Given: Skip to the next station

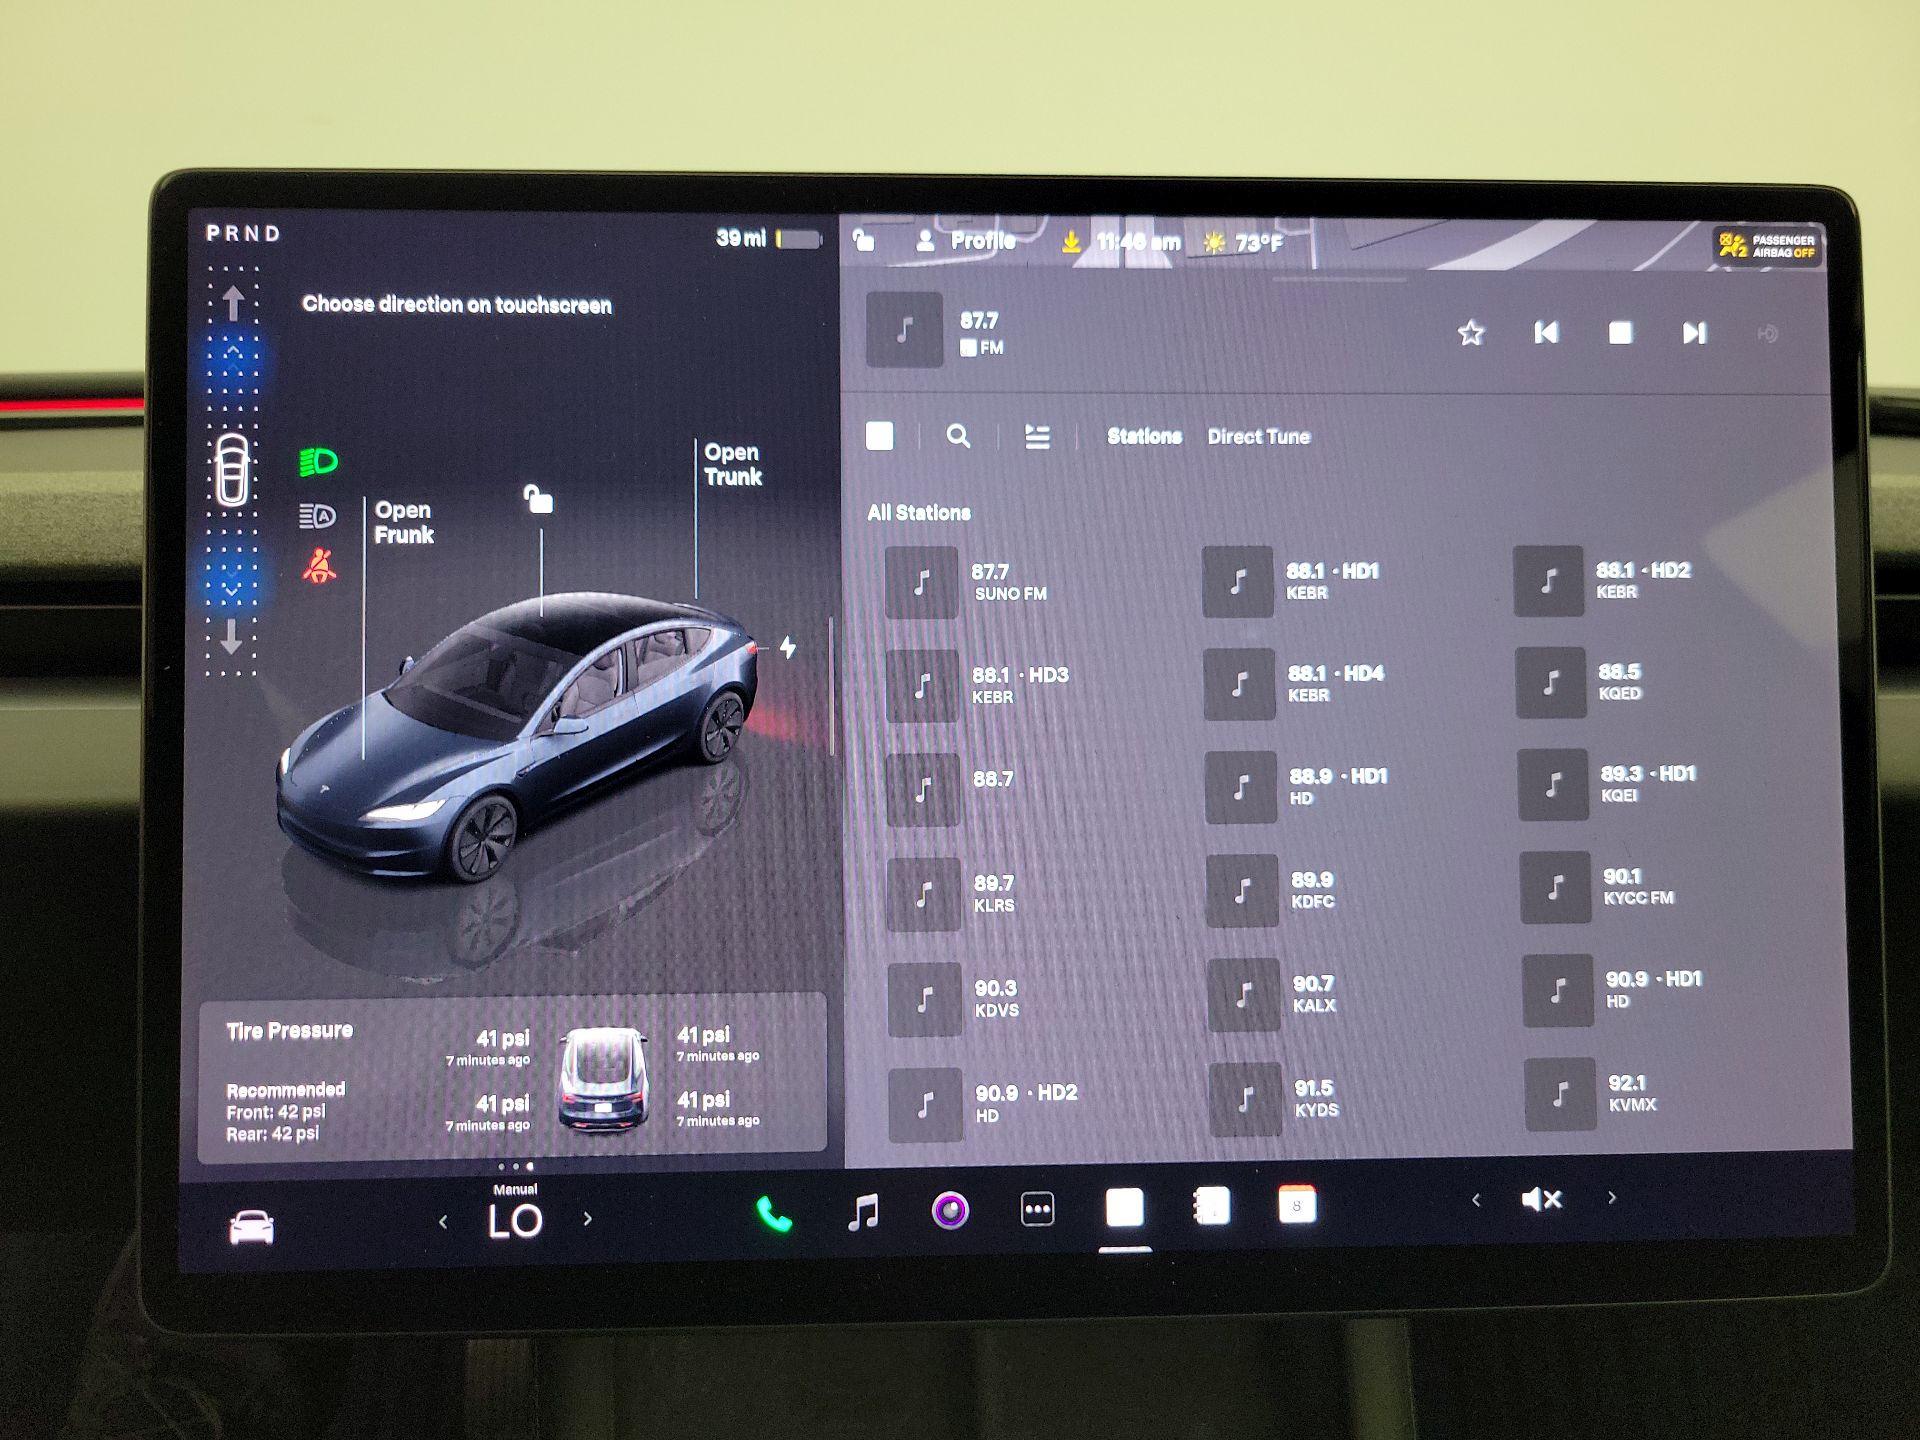Looking at the screenshot, I should (1694, 333).
